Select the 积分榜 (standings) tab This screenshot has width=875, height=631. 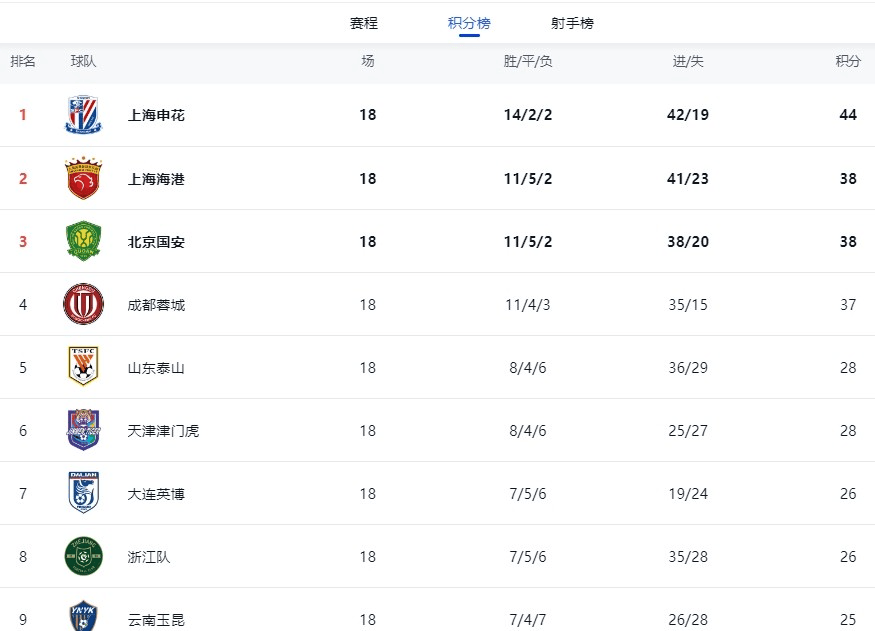(469, 23)
